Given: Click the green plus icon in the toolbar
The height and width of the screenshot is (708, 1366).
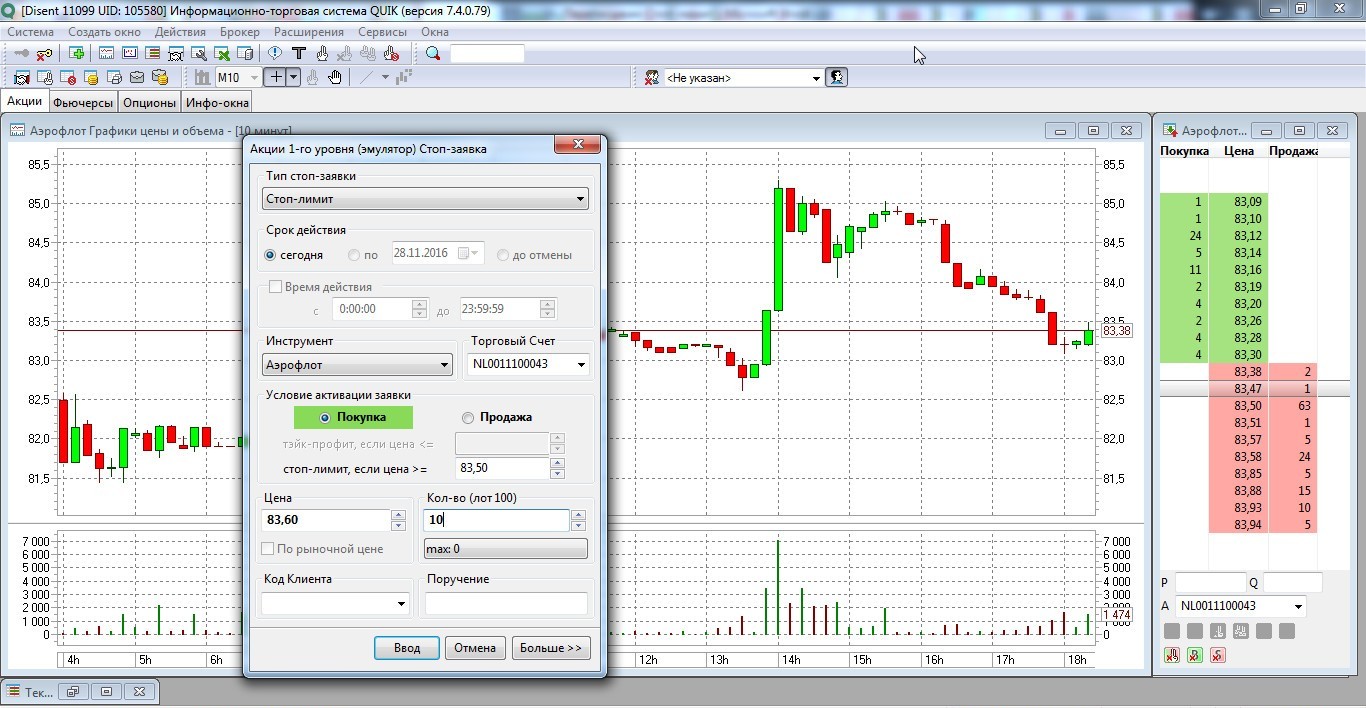Looking at the screenshot, I should pos(77,53).
